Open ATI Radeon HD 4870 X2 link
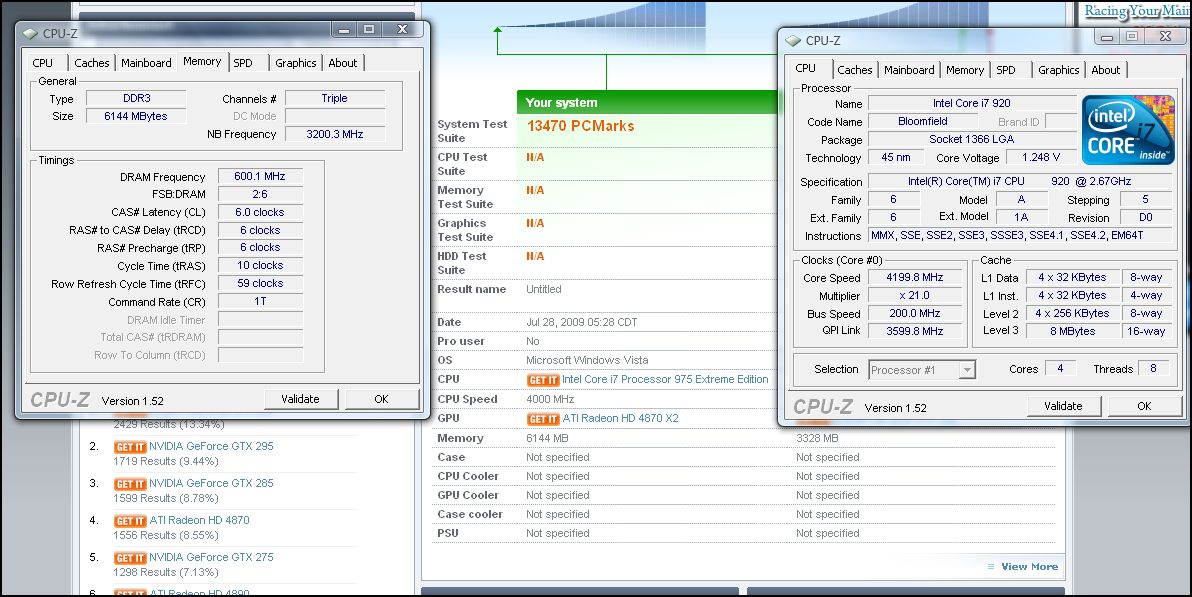 [620, 418]
